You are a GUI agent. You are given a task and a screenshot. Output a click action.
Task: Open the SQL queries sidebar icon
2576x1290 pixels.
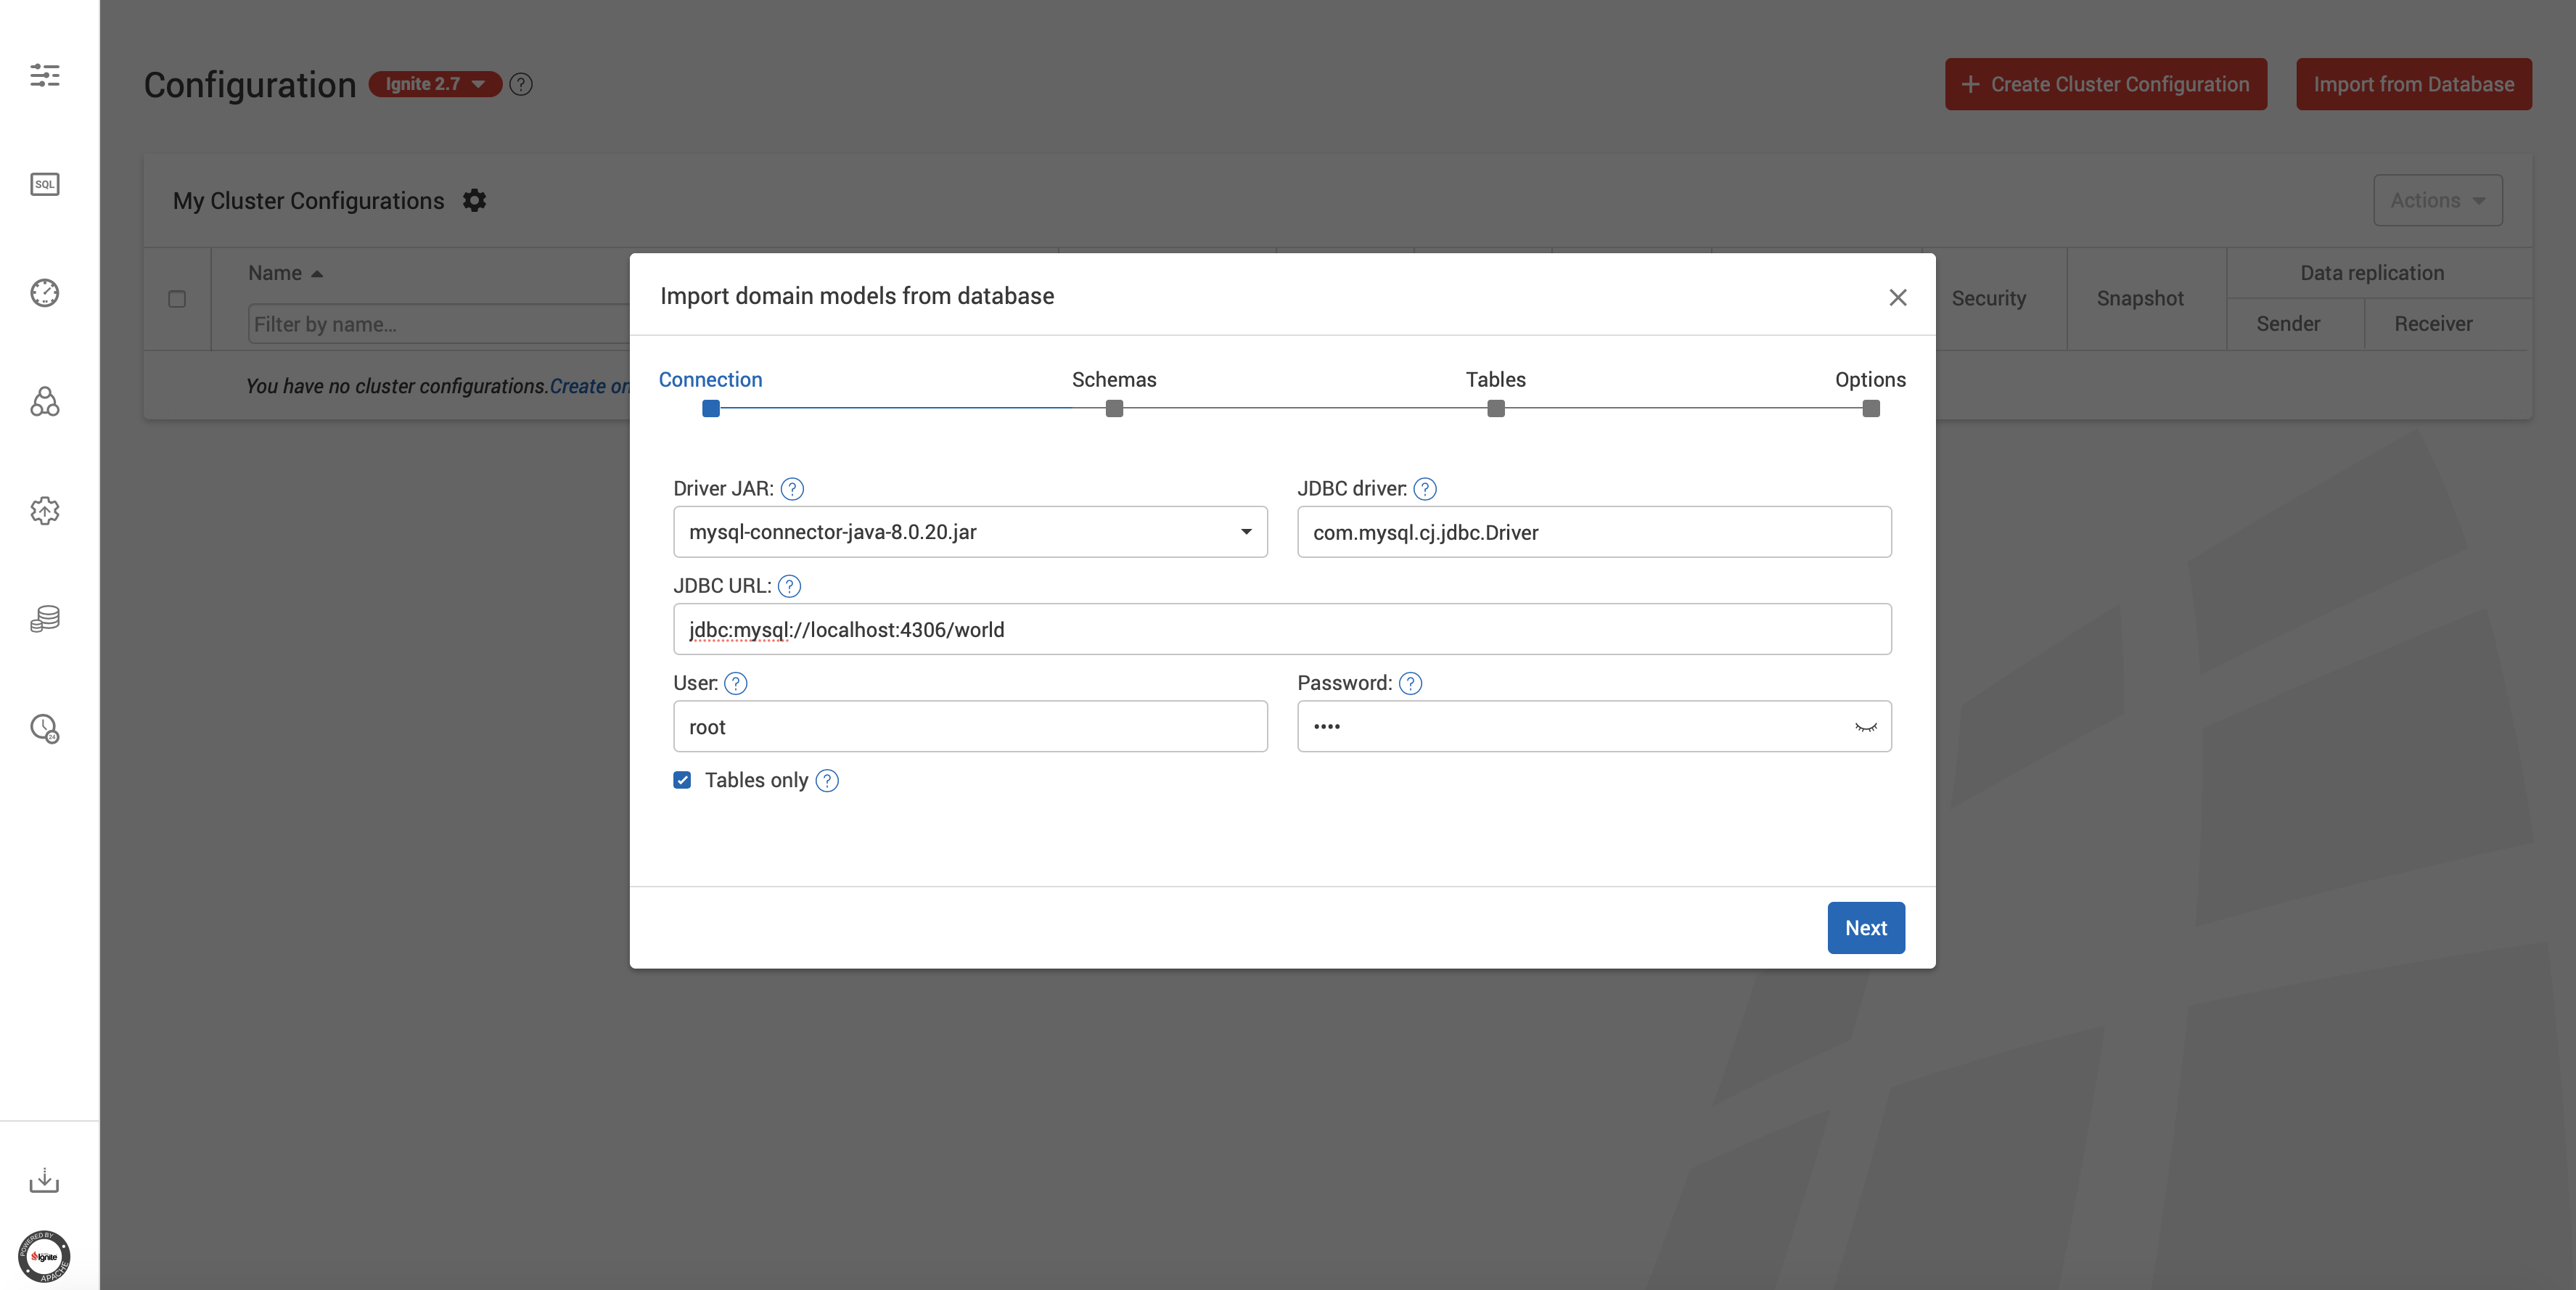click(x=44, y=184)
